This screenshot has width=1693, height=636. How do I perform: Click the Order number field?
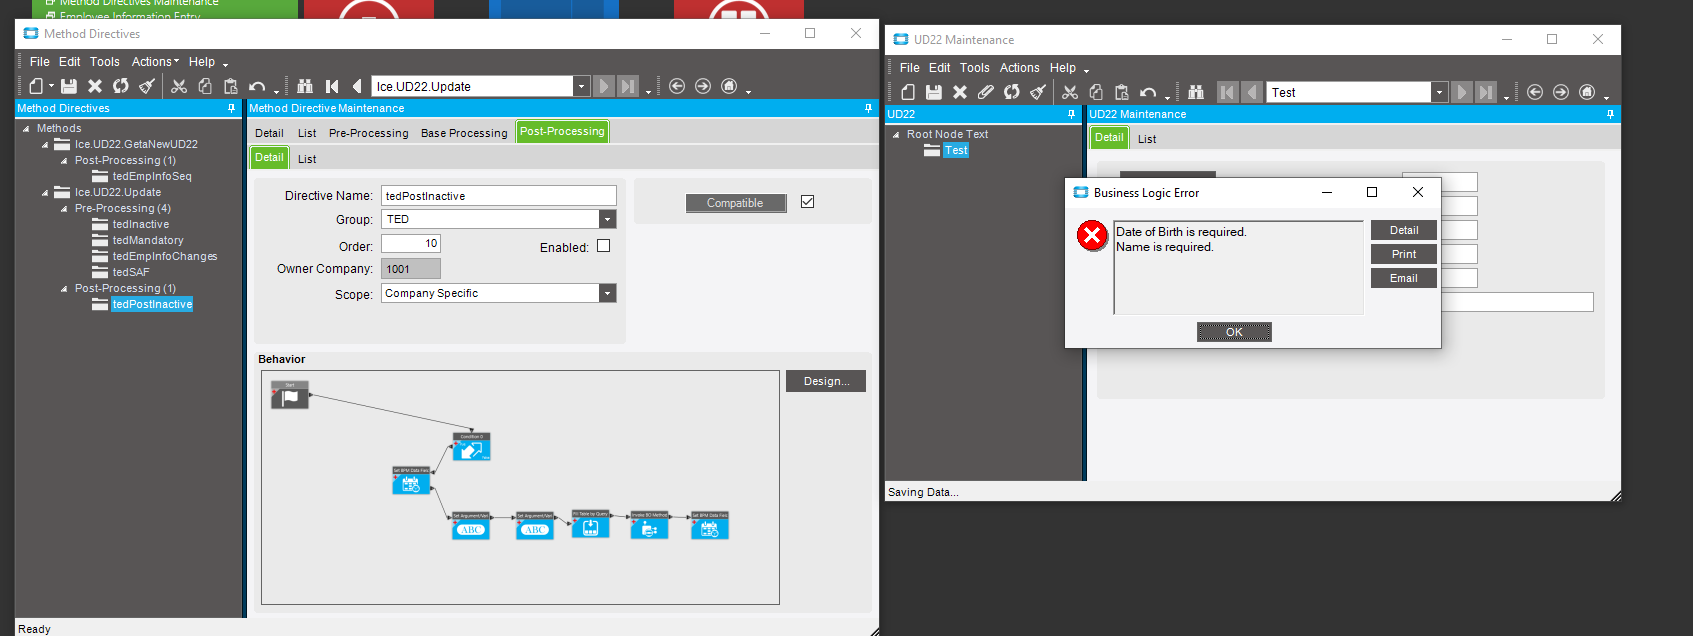[411, 243]
